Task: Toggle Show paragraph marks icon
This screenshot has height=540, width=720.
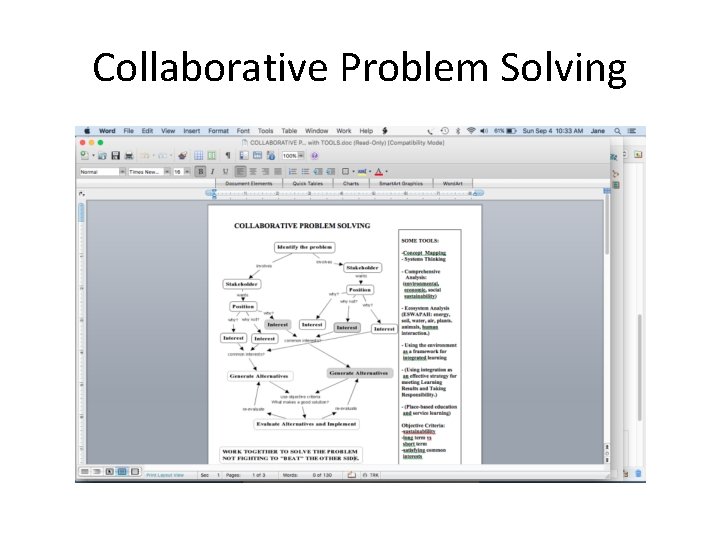Action: [228, 156]
